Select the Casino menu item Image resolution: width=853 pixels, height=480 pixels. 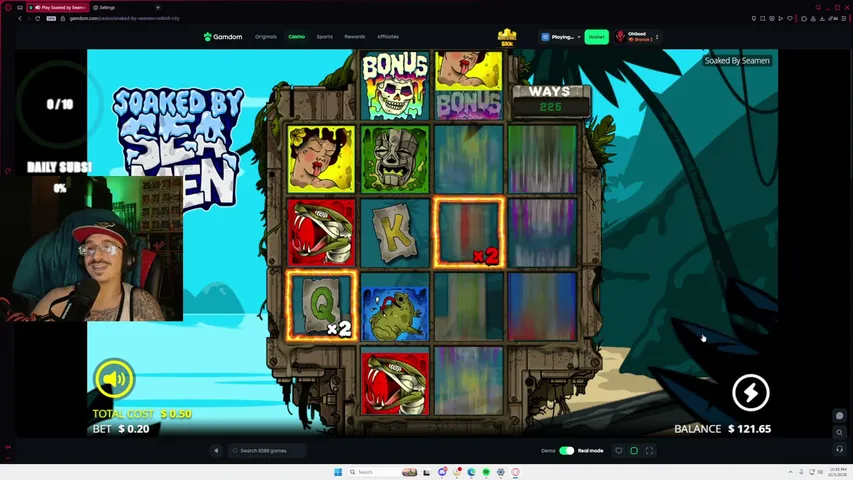tap(296, 37)
